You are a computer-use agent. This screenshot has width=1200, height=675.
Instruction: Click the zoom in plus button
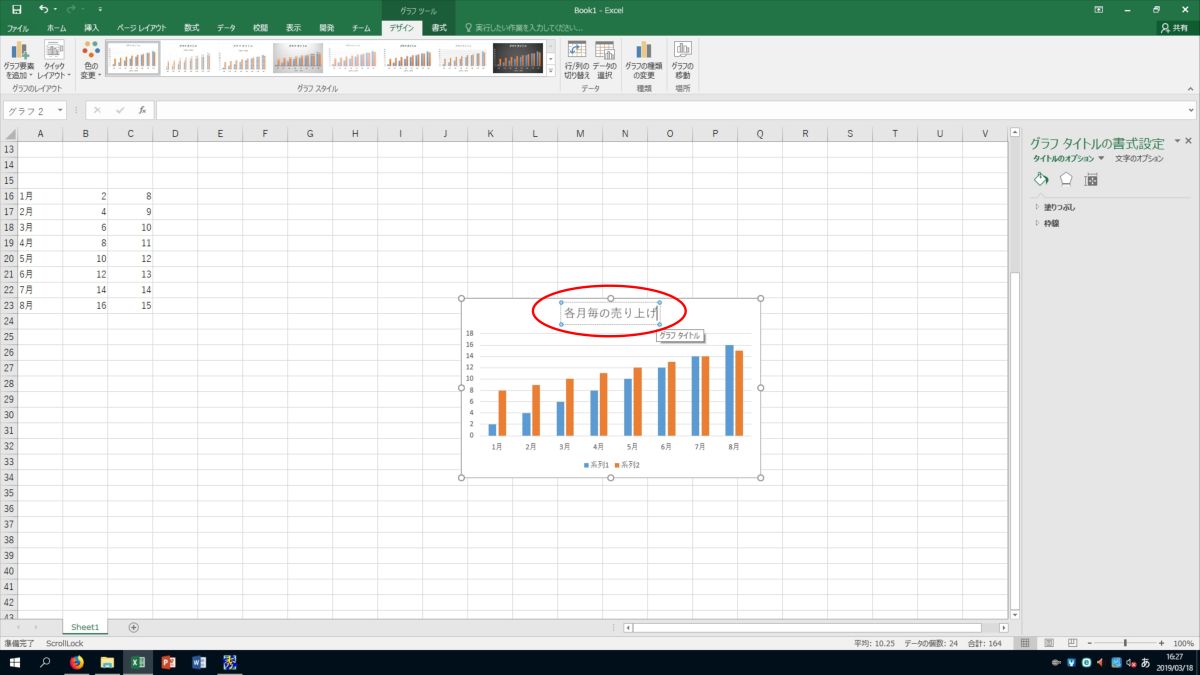(x=1162, y=643)
